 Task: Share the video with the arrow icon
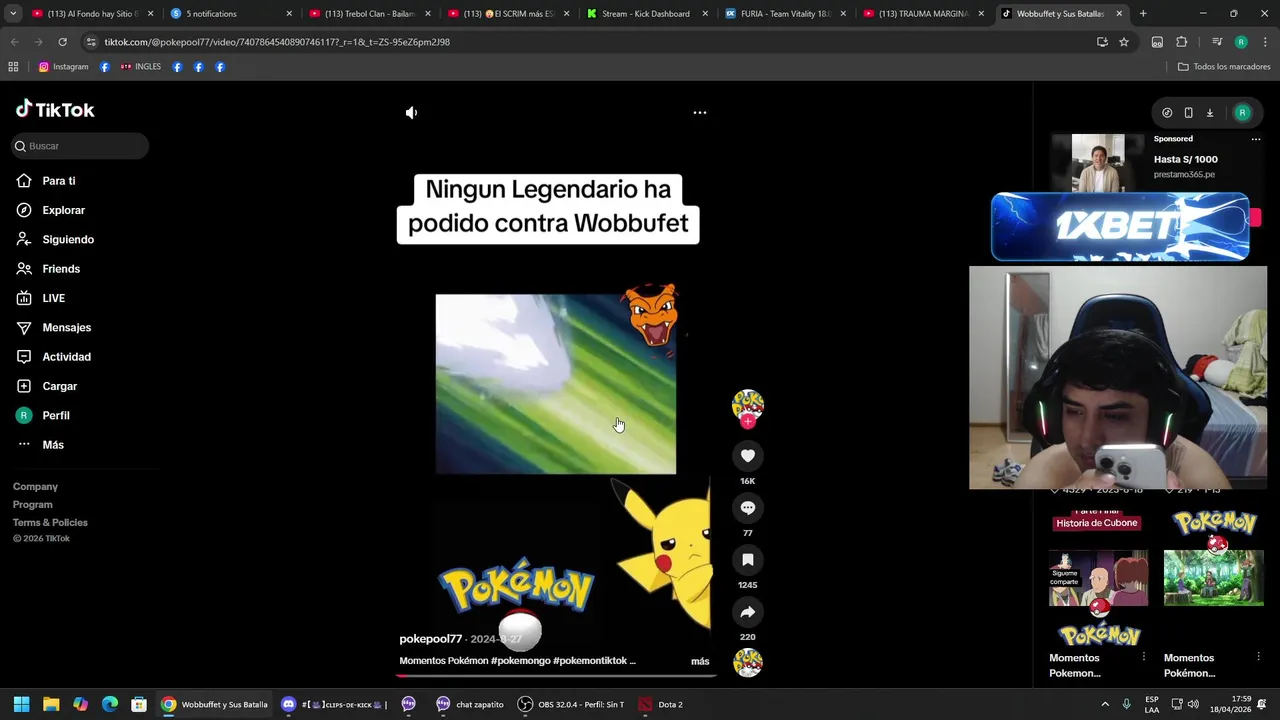[x=748, y=612]
